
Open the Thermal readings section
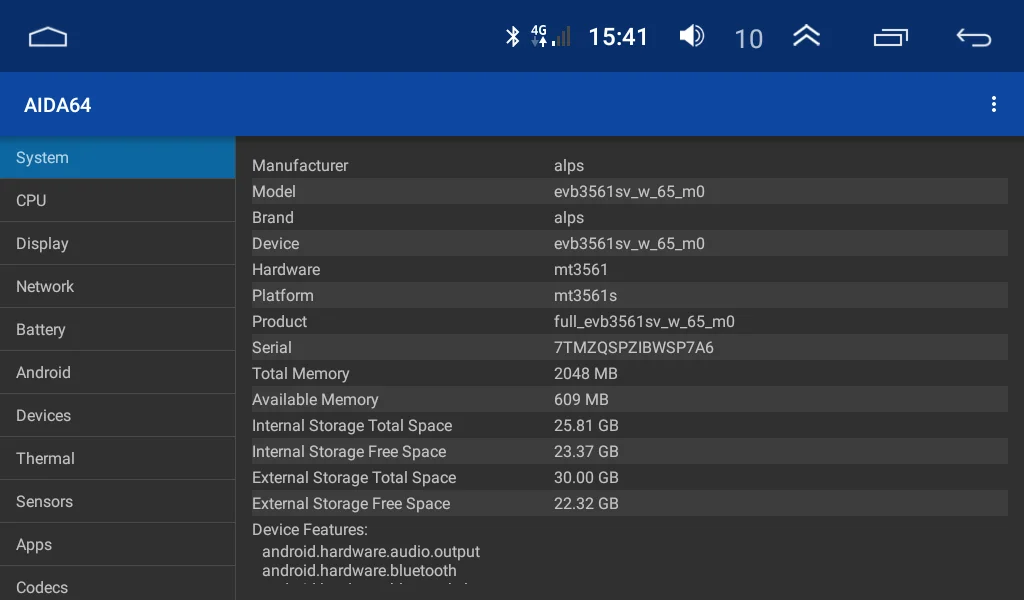[x=117, y=459]
